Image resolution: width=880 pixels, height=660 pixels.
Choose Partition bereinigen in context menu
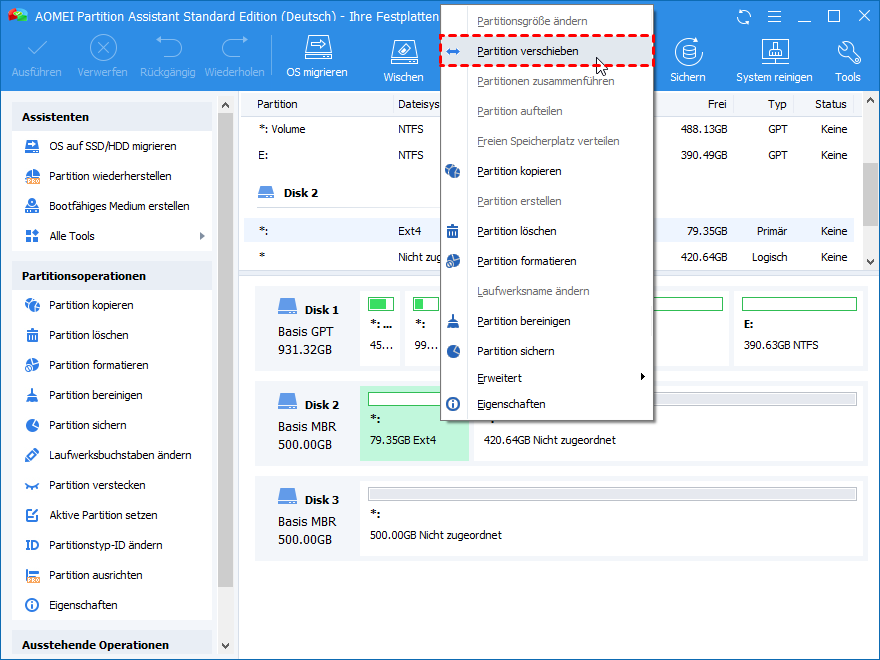pos(547,321)
